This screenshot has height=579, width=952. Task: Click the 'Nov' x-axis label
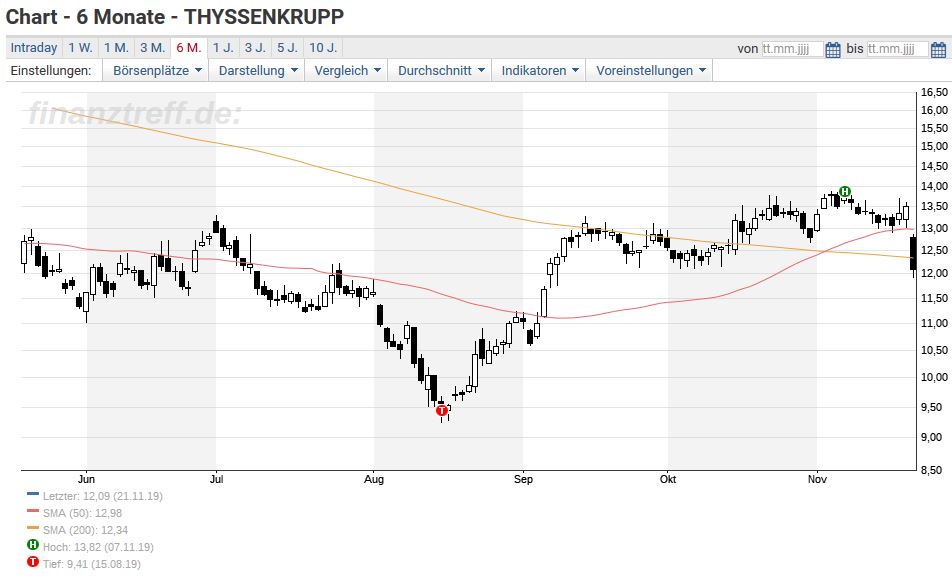(x=817, y=479)
